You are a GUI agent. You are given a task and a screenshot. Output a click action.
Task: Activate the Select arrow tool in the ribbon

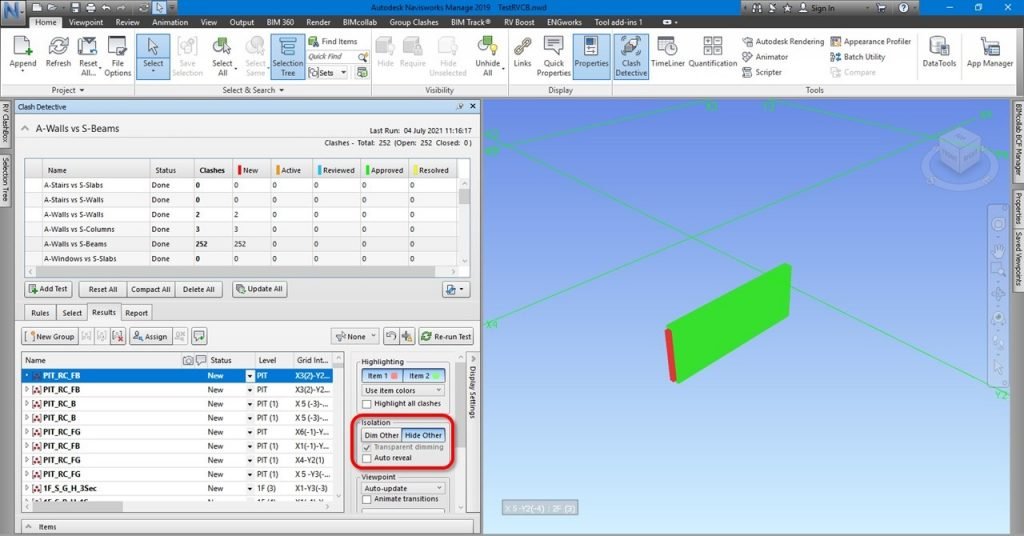(153, 52)
